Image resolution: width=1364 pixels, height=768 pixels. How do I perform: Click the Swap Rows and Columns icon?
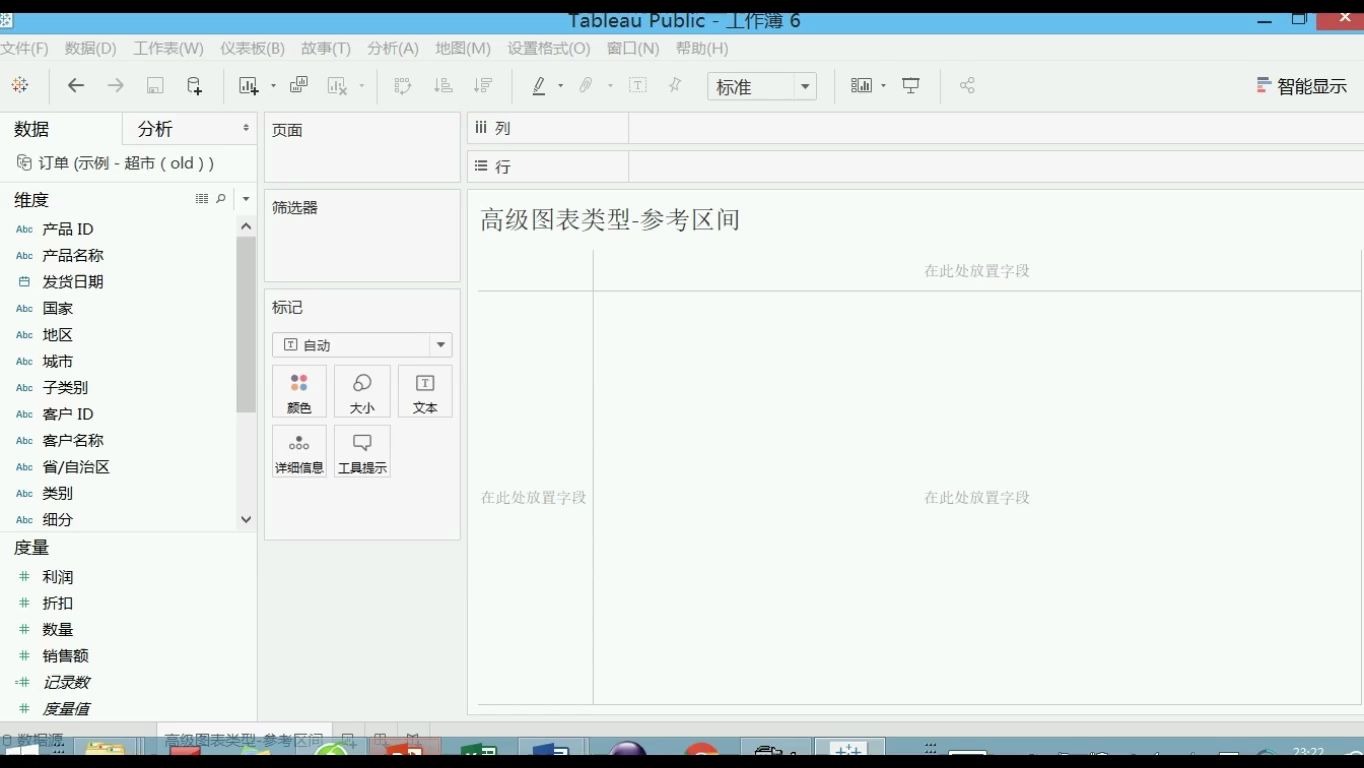click(401, 86)
